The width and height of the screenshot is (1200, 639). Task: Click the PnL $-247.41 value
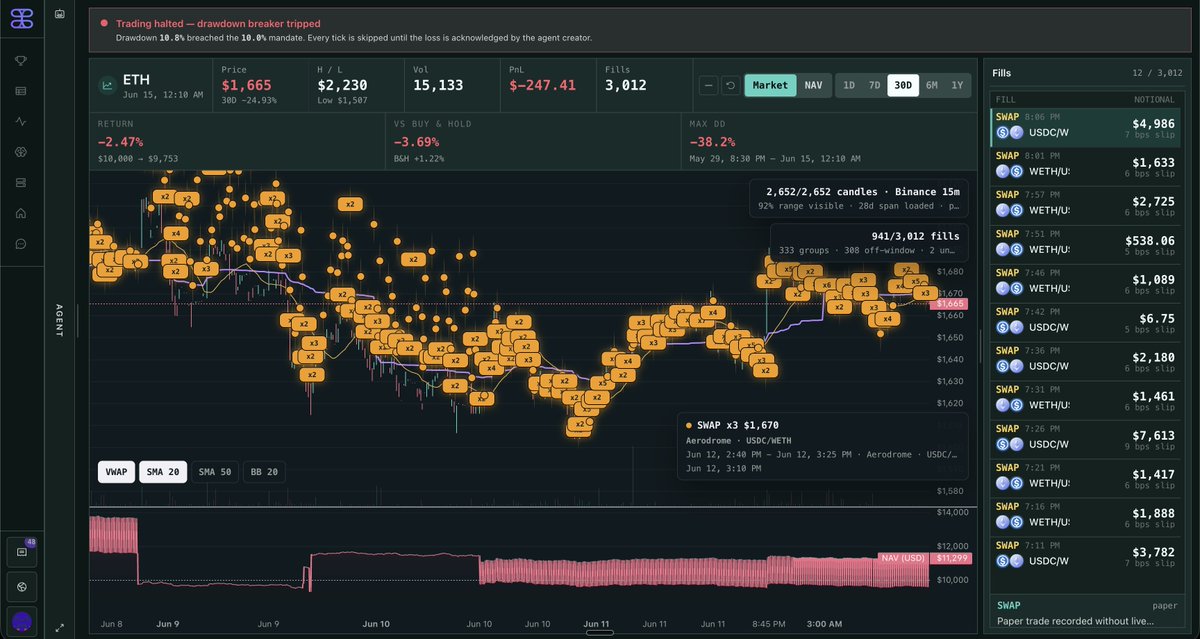543,86
